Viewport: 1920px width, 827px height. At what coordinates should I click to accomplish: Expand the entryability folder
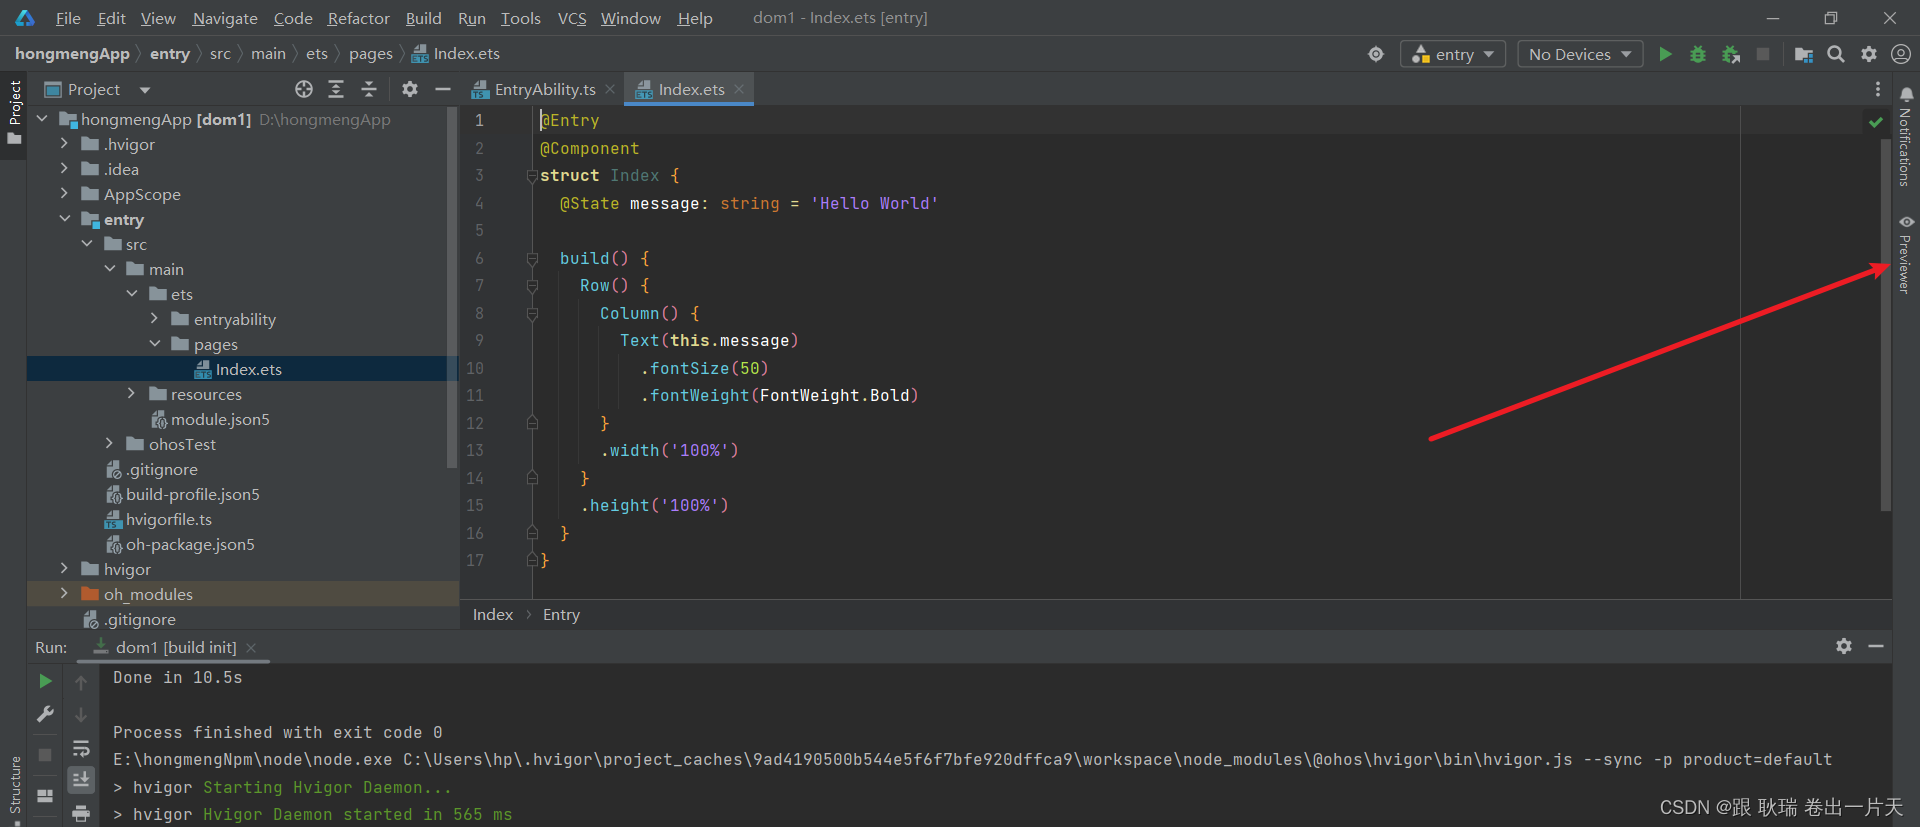point(155,319)
